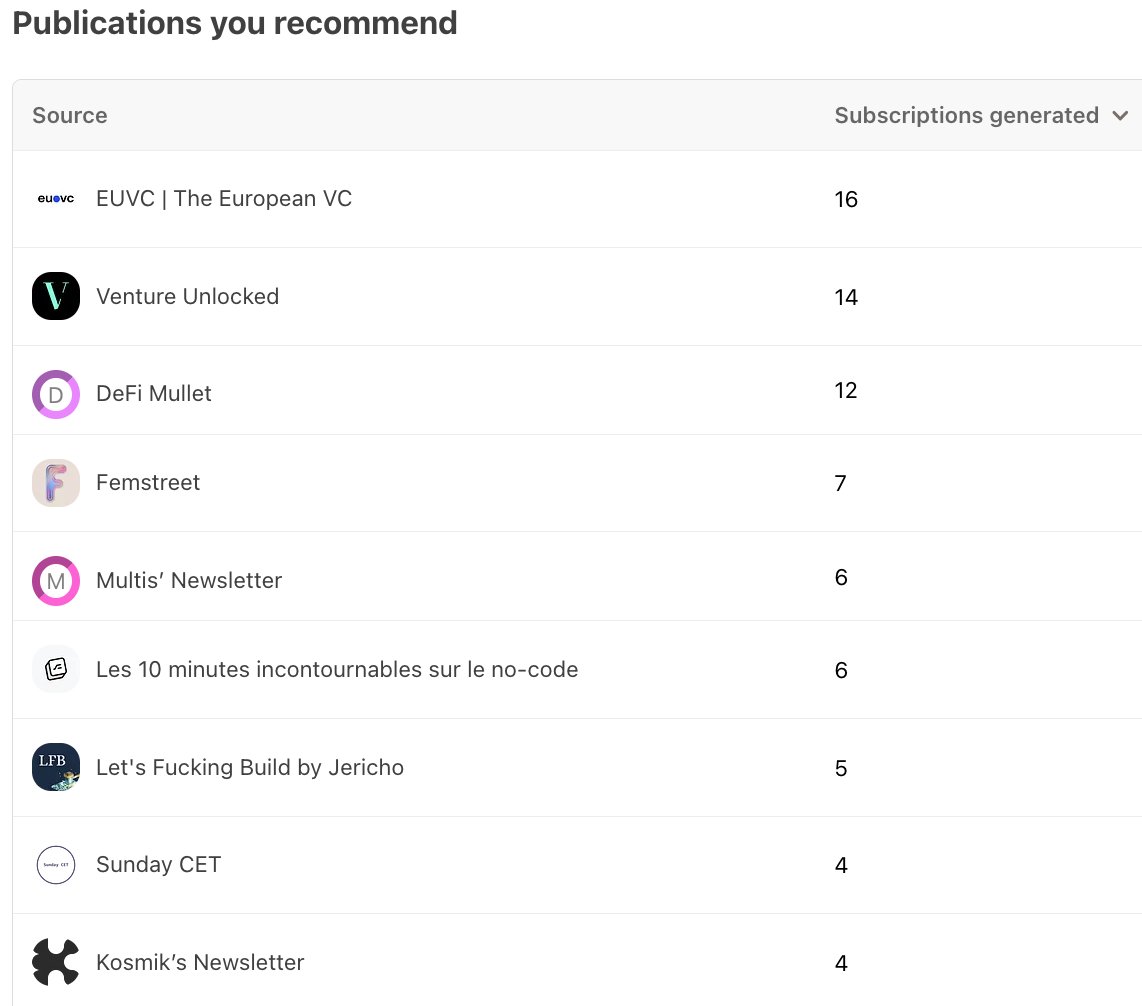The image size is (1142, 1006).
Task: Click the Kosmik's Newsletter black logo
Action: 56,962
